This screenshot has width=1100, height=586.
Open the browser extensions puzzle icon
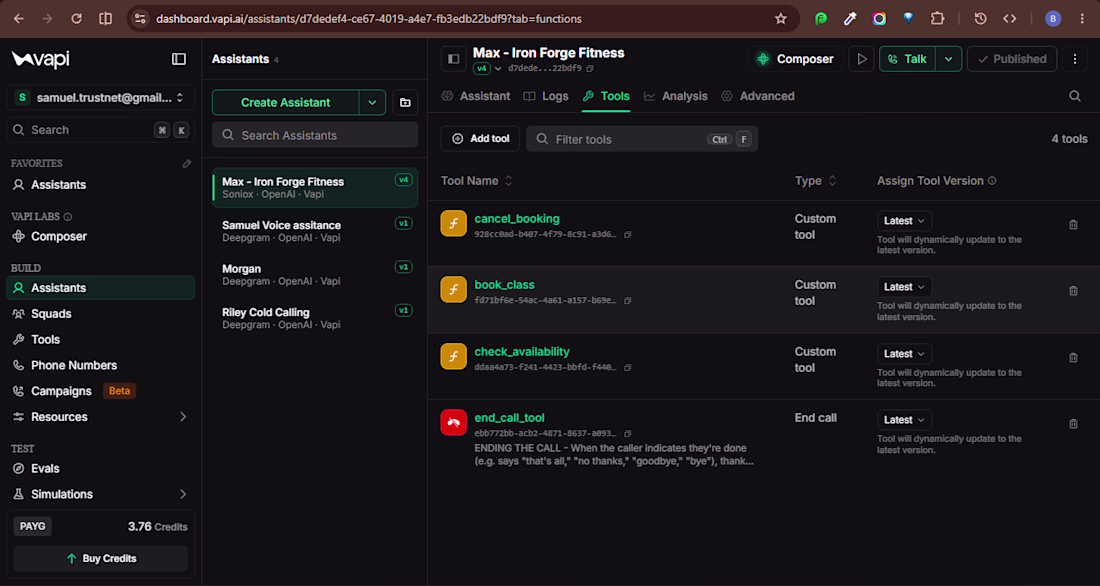937,19
